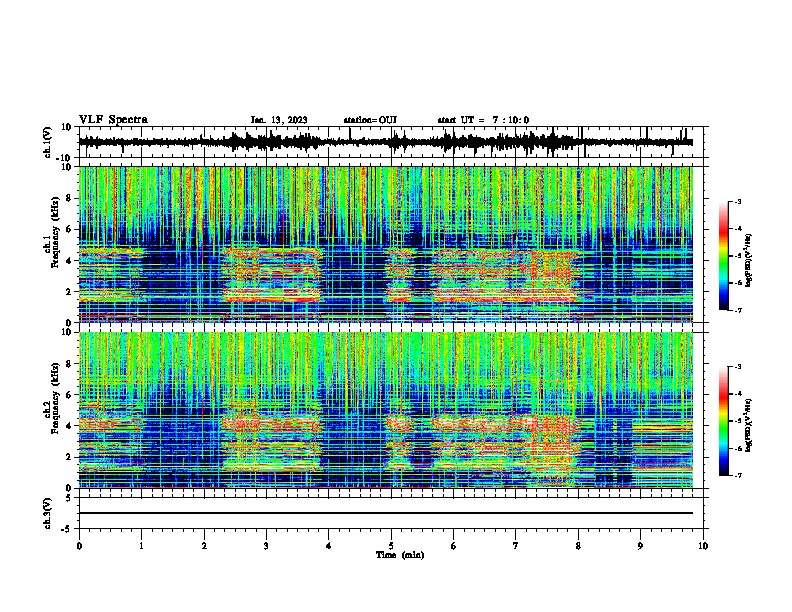Click the "6" tick on ch.1 frequency axis

pos(71,230)
